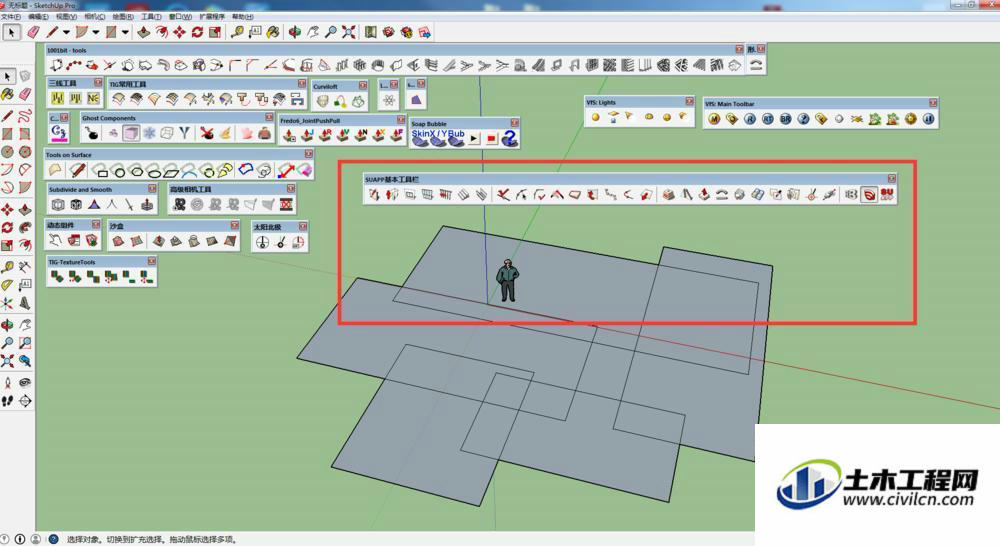Click SU icon at SUAPP toolbar end
This screenshot has width=1000, height=546.
[887, 195]
